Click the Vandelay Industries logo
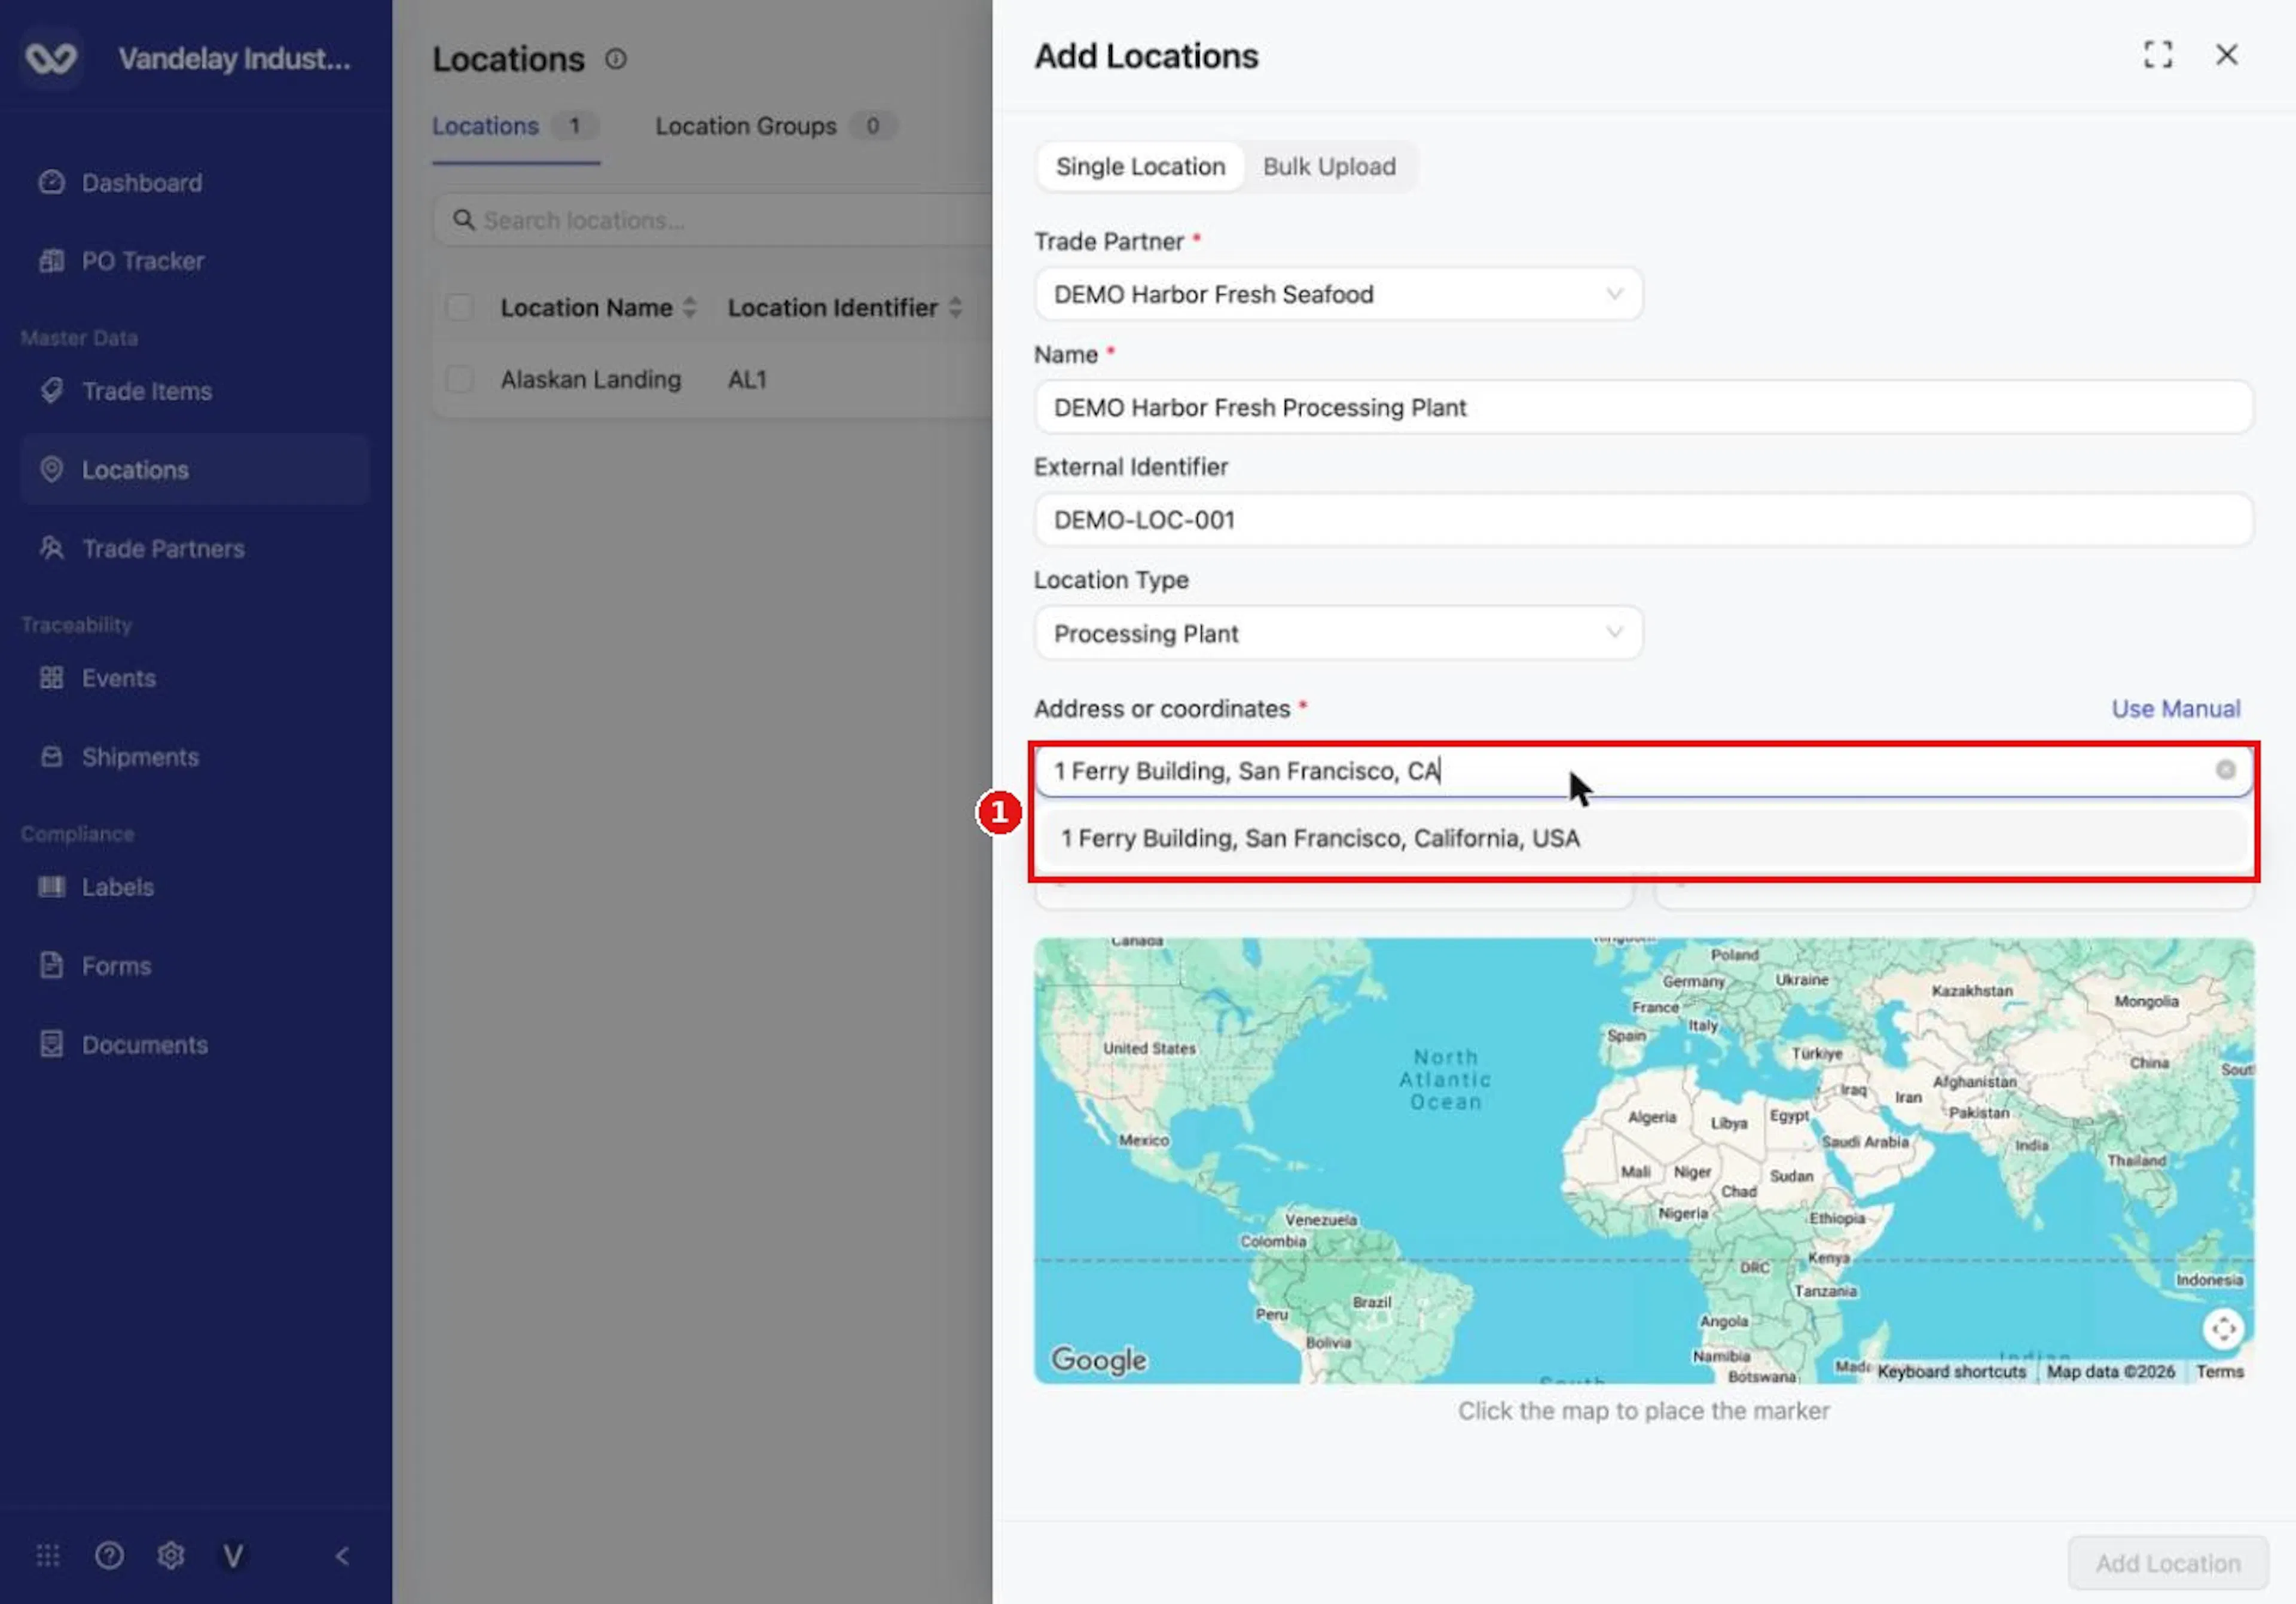 (x=51, y=58)
